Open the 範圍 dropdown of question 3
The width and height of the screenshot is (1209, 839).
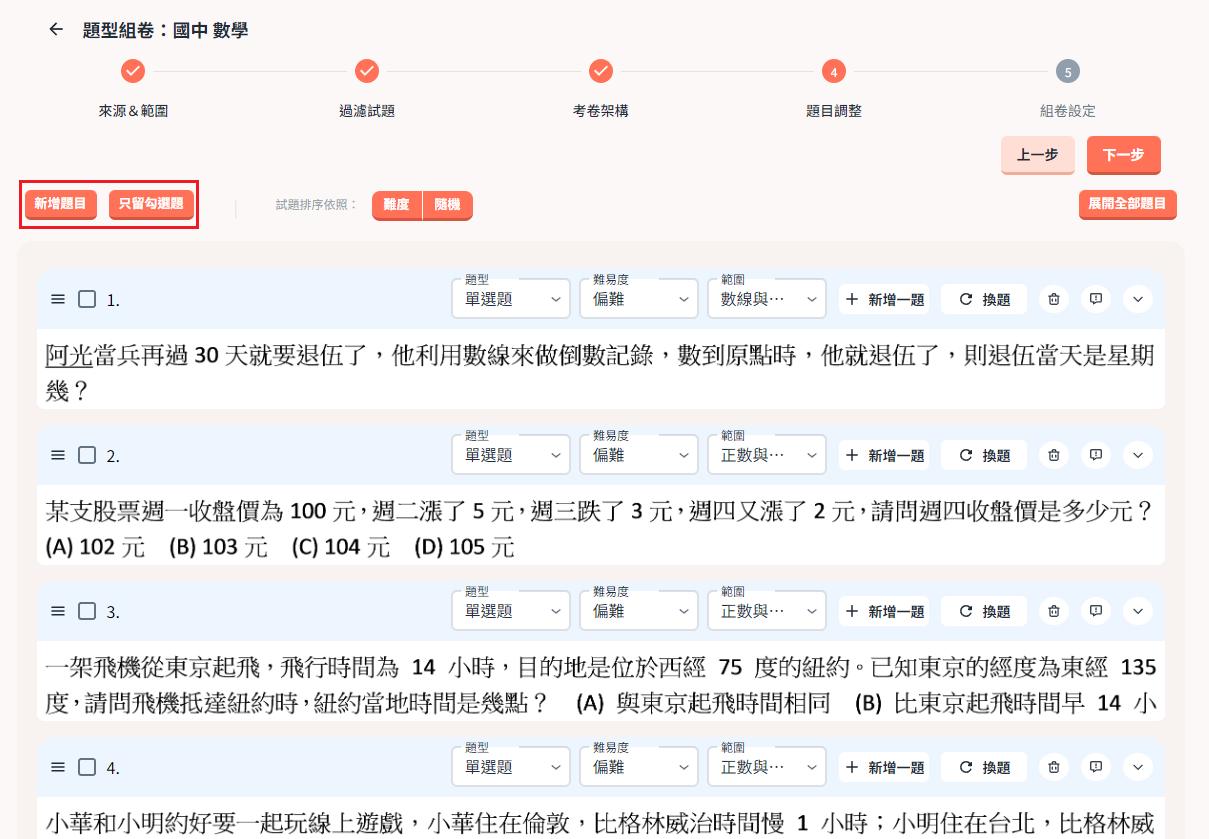coord(767,611)
